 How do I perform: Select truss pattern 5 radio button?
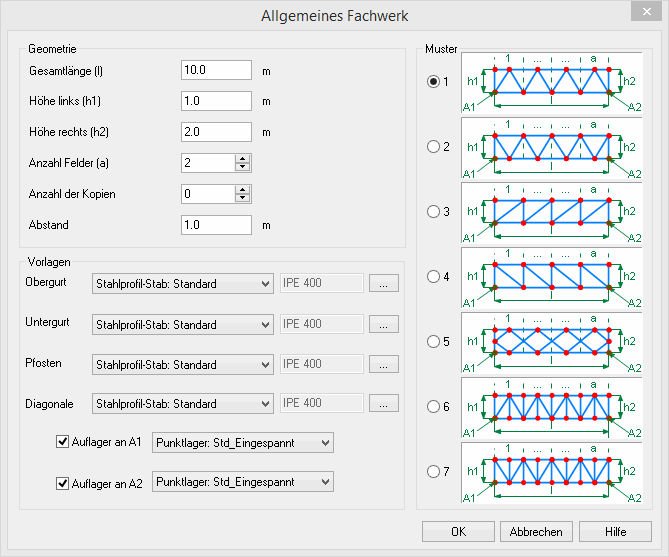pyautogui.click(x=433, y=341)
